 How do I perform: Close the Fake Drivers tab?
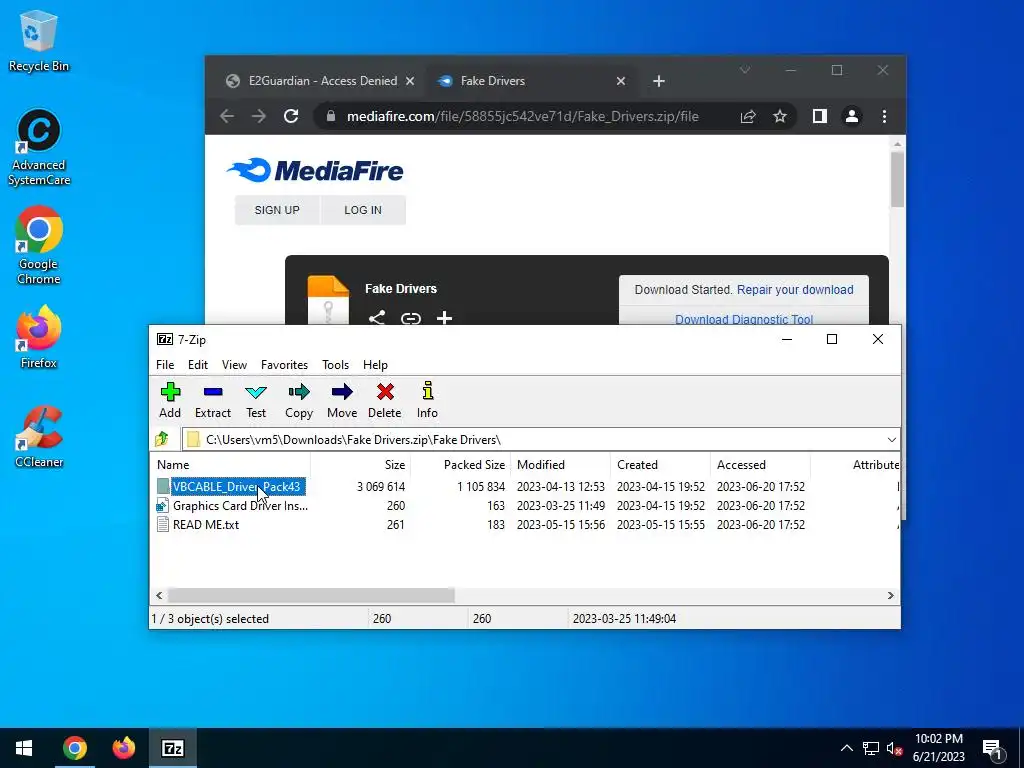point(621,81)
